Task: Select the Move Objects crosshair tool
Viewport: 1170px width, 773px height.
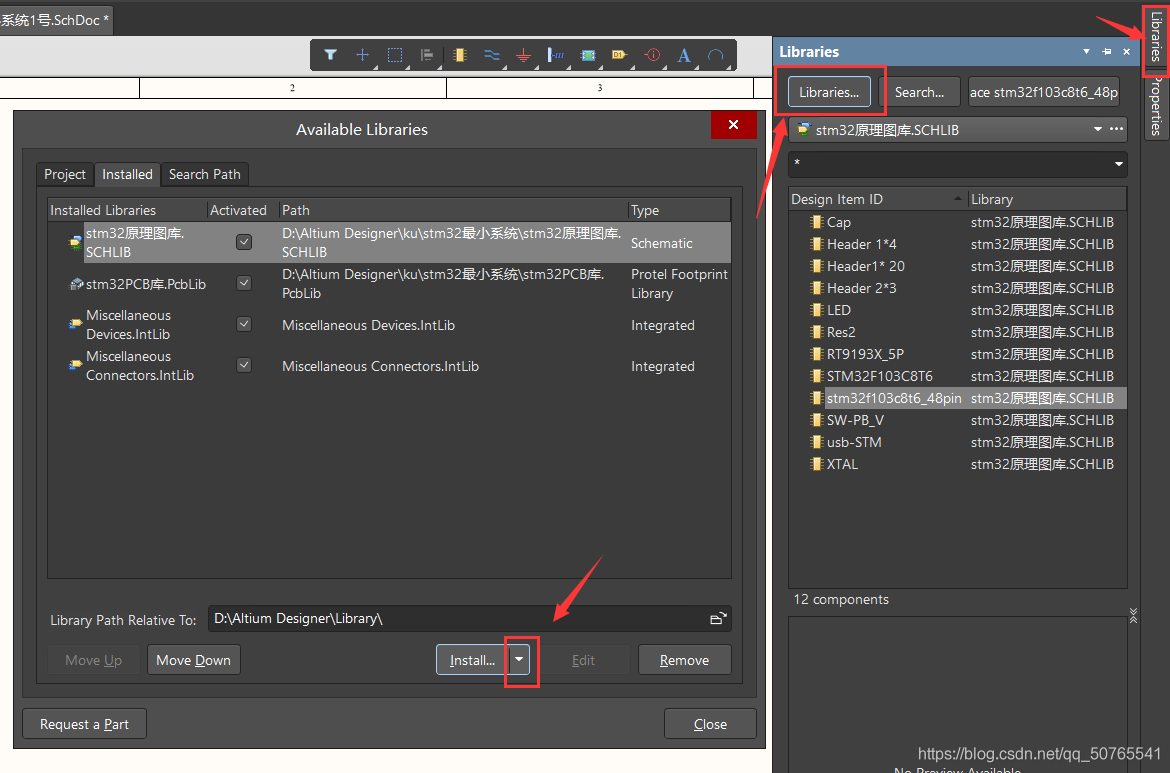Action: pos(363,54)
